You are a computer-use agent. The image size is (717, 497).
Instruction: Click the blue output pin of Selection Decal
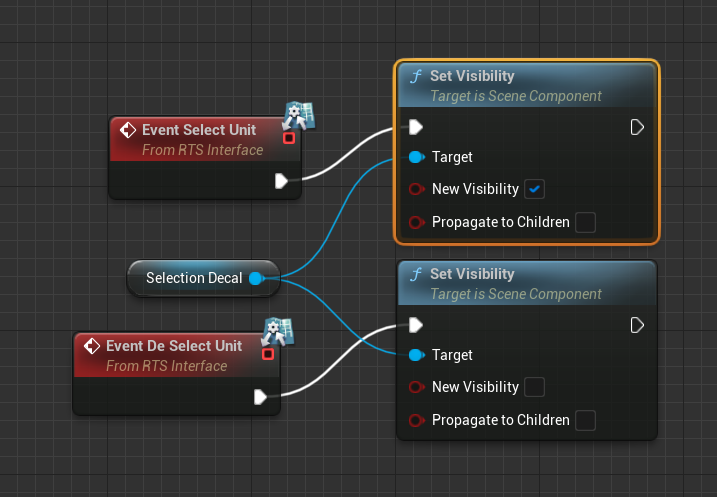click(256, 278)
